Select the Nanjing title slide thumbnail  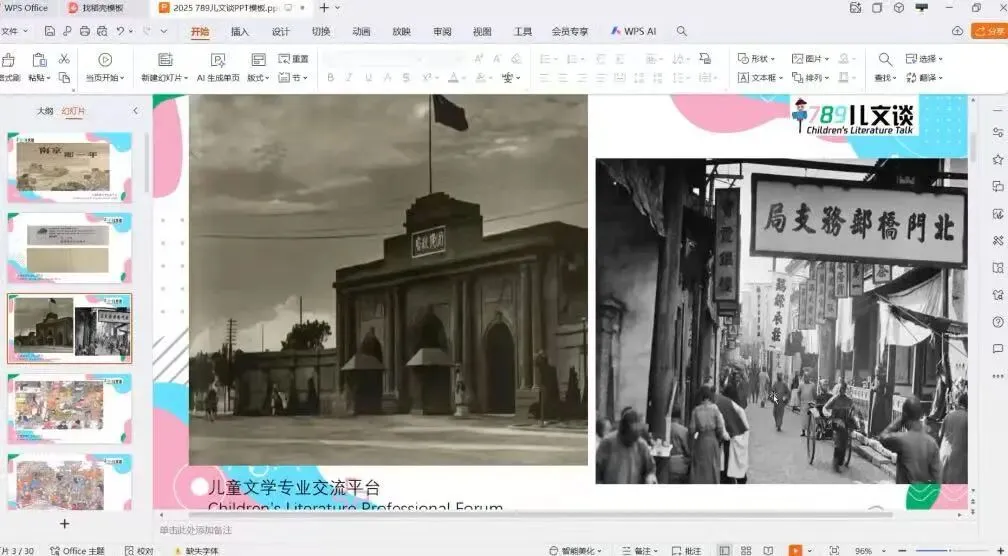click(70, 167)
